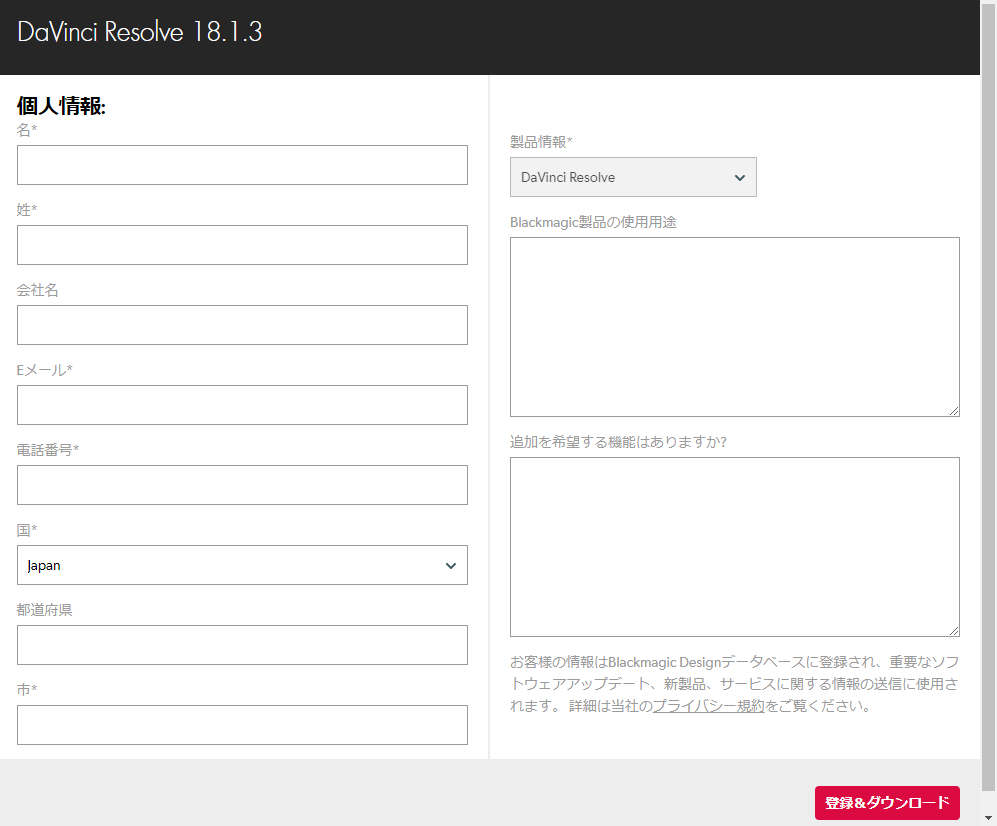
Task: Select the 電話番号 phone number field
Action: 242,485
